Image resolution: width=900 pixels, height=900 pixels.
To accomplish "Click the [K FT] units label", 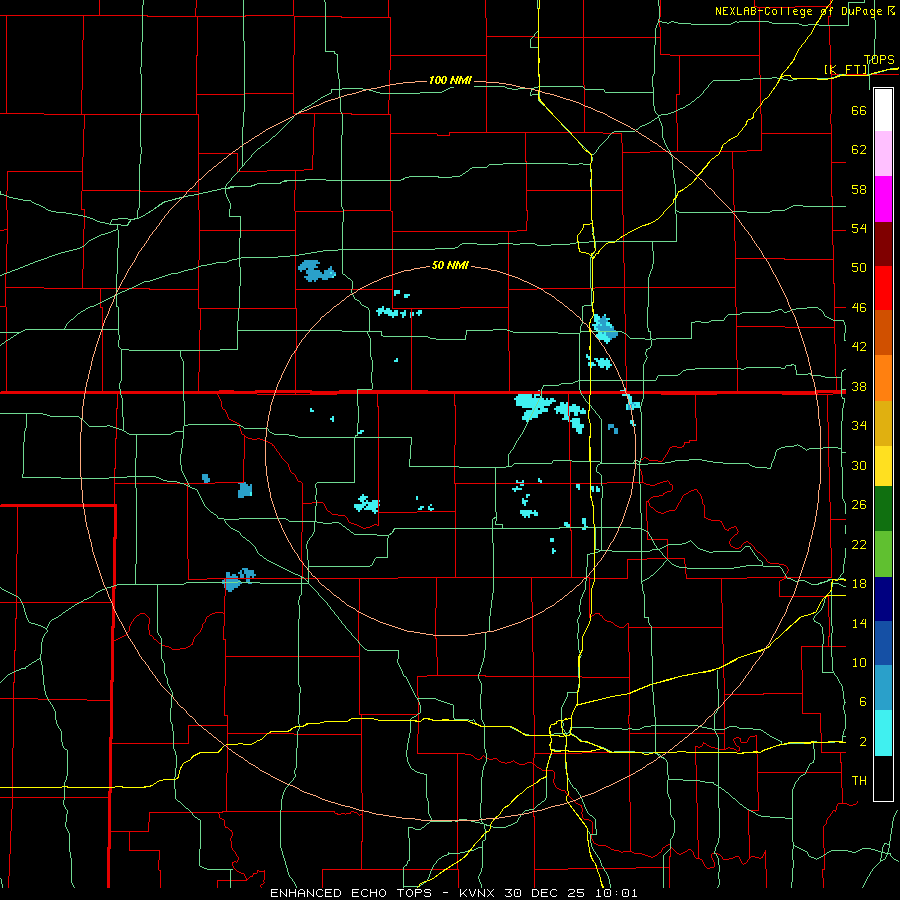I will [845, 70].
